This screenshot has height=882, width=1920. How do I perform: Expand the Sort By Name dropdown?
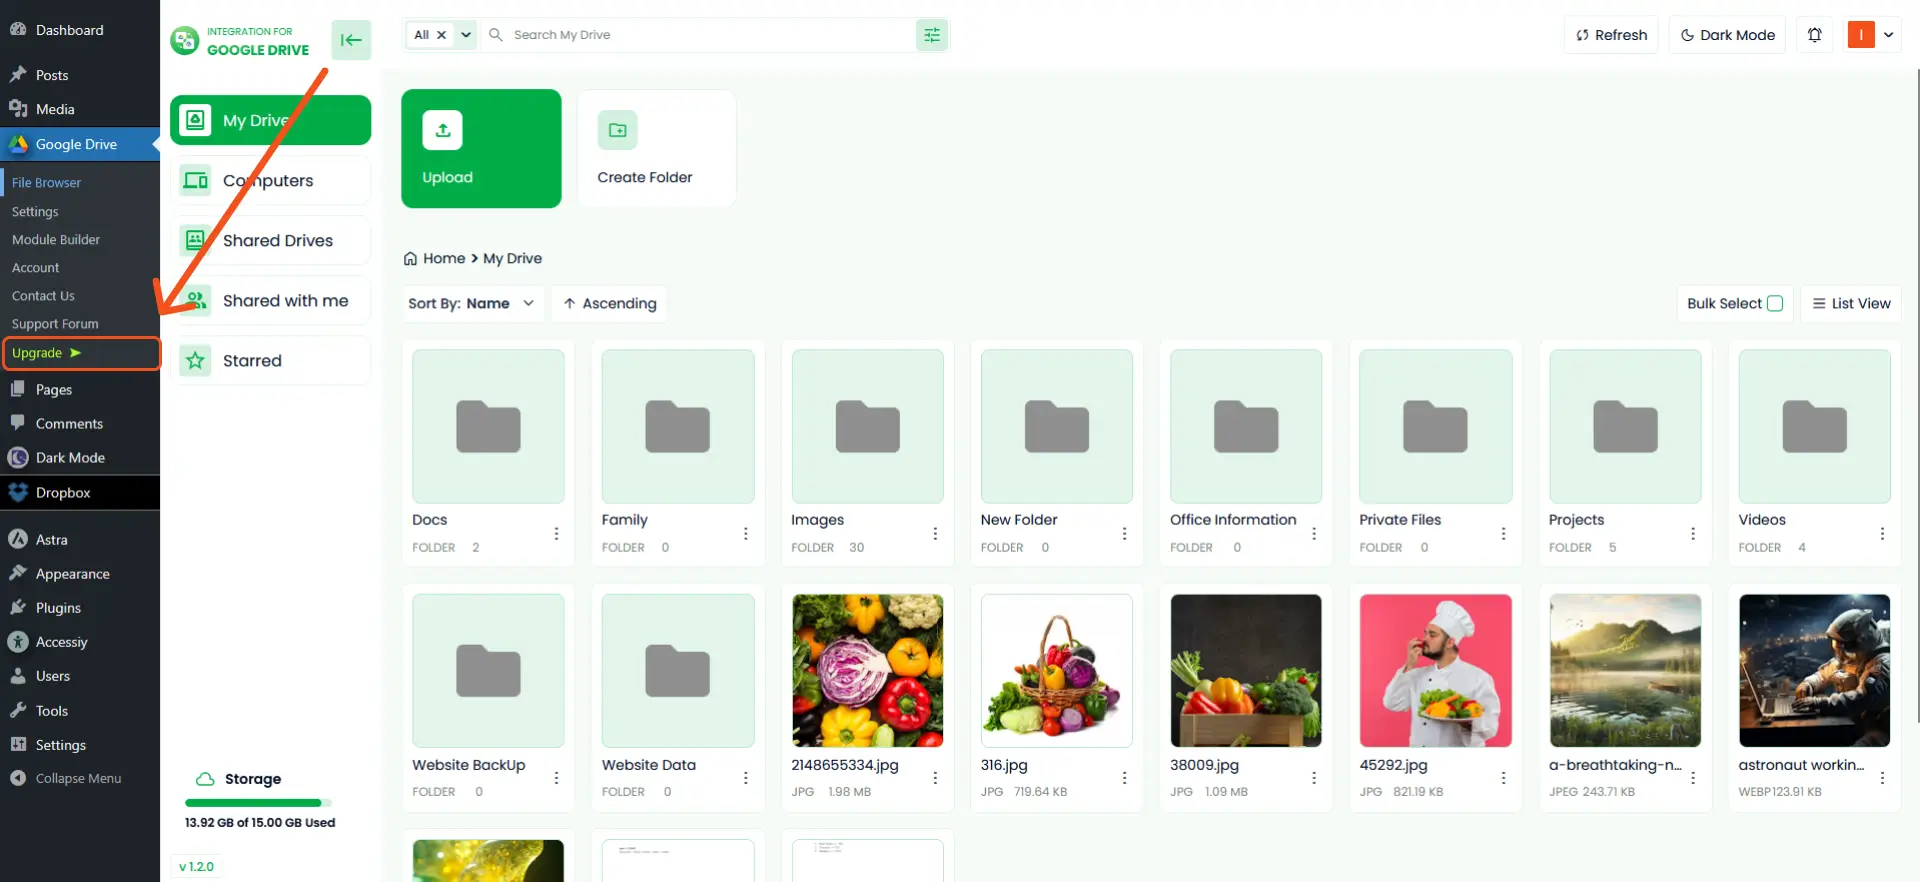pos(471,304)
